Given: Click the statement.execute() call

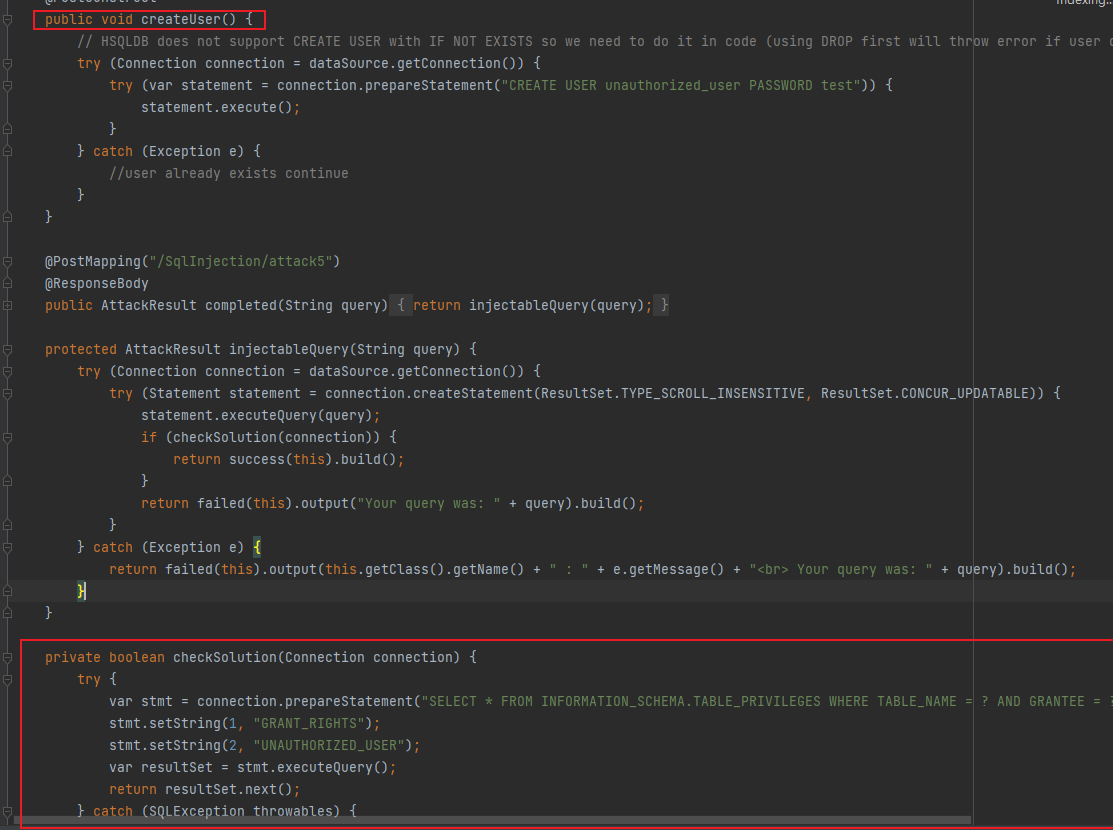Looking at the screenshot, I should (220, 107).
